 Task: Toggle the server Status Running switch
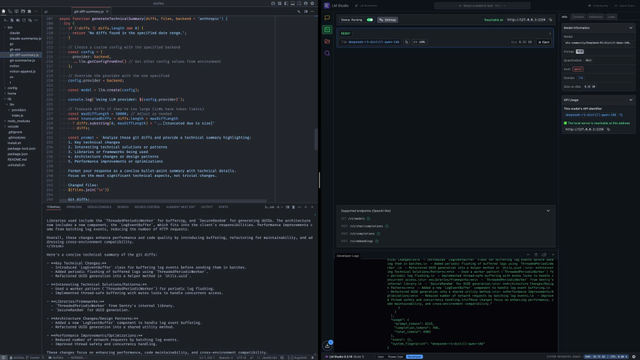click(x=370, y=20)
